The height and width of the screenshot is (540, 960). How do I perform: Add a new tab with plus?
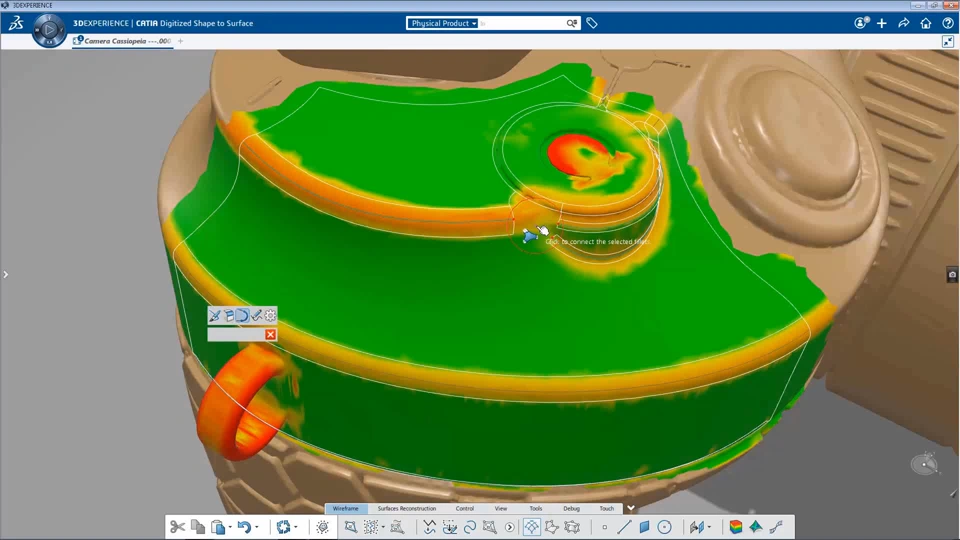click(181, 41)
